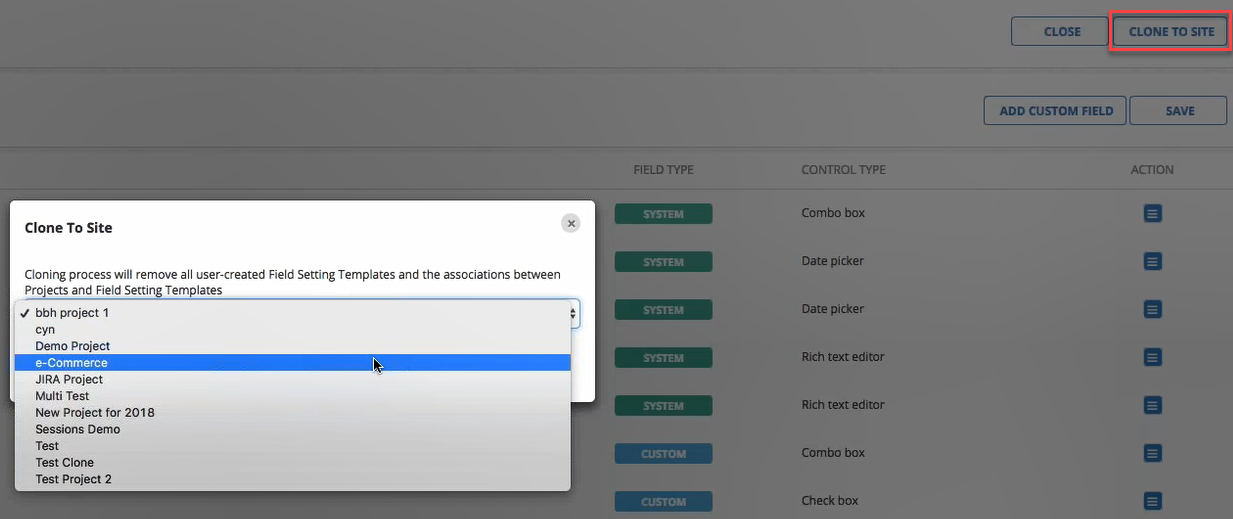Open action icon for CUSTOM Combo box row
The width and height of the screenshot is (1233, 519).
tap(1152, 454)
